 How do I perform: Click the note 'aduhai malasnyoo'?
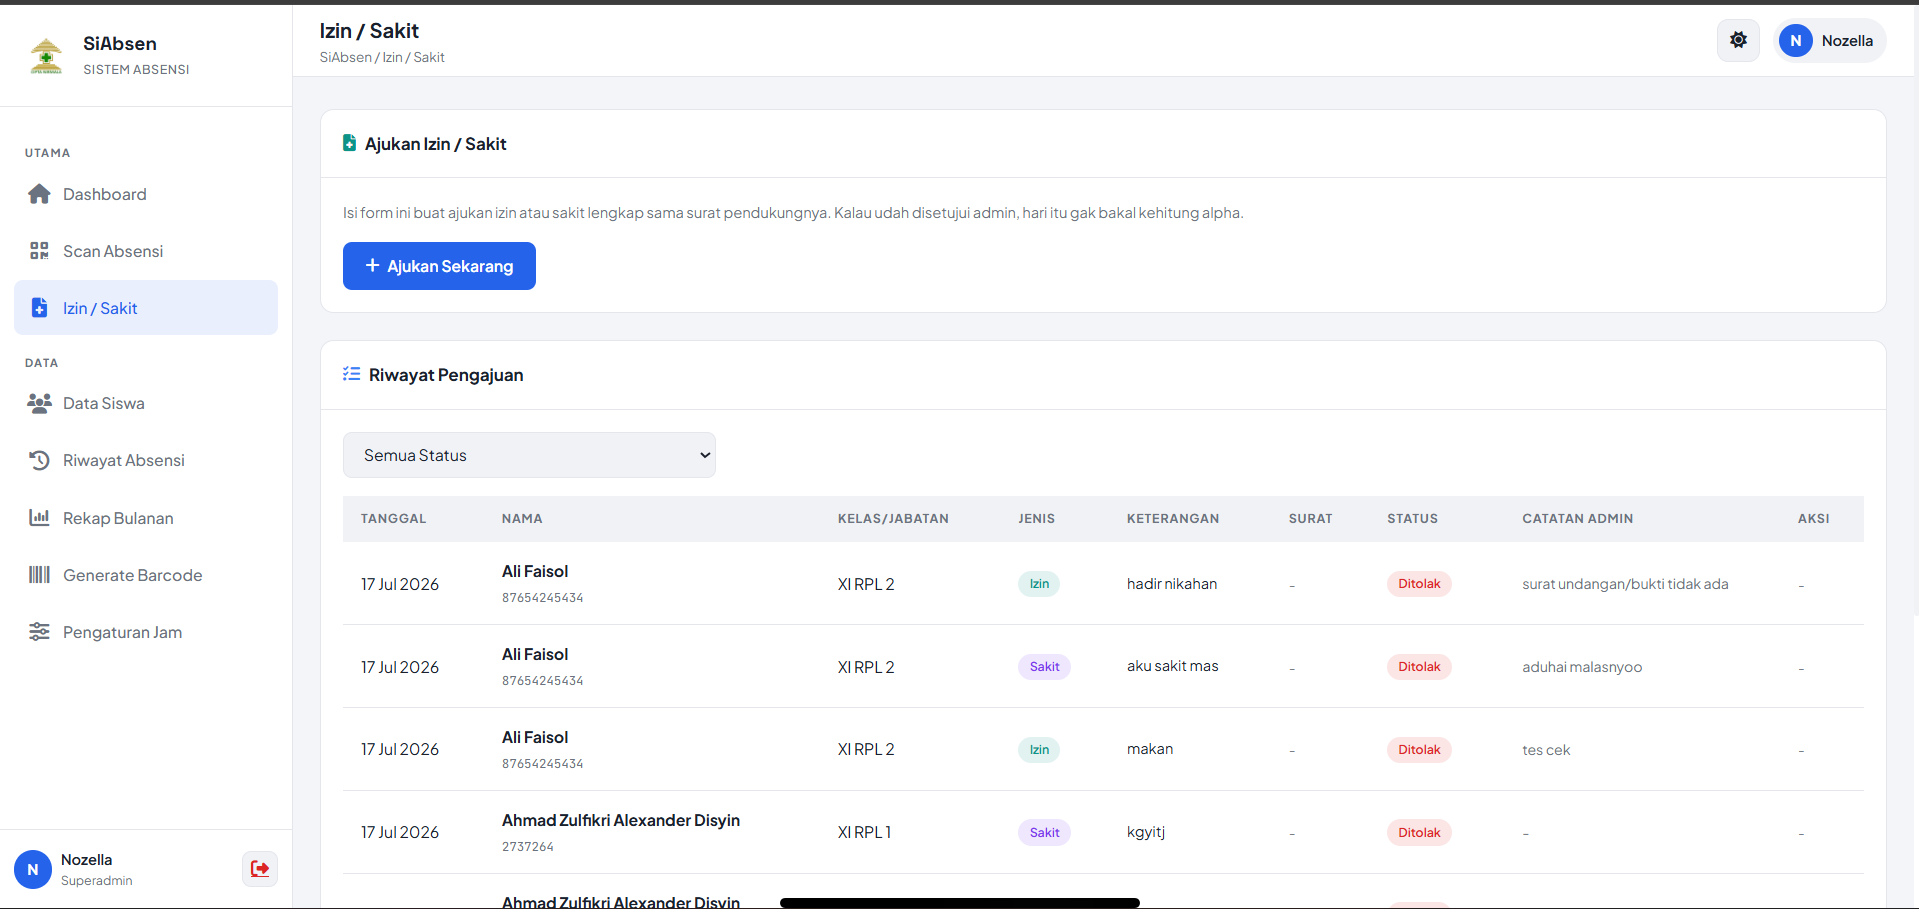(1582, 667)
